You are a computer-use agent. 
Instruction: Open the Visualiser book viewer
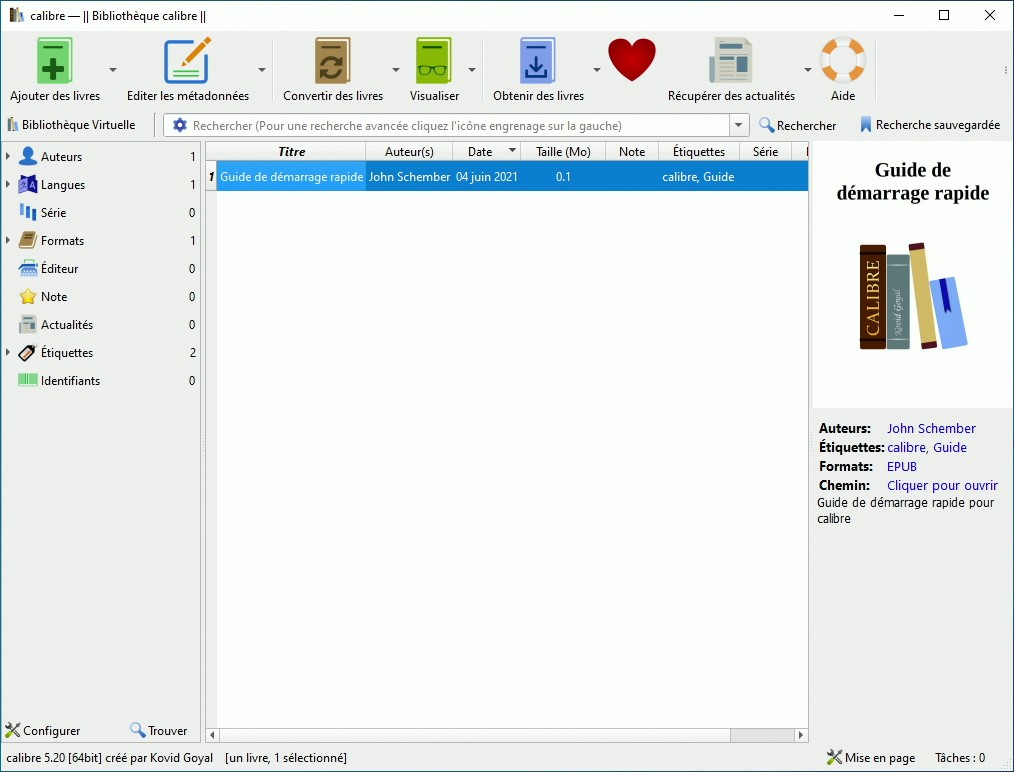point(434,62)
